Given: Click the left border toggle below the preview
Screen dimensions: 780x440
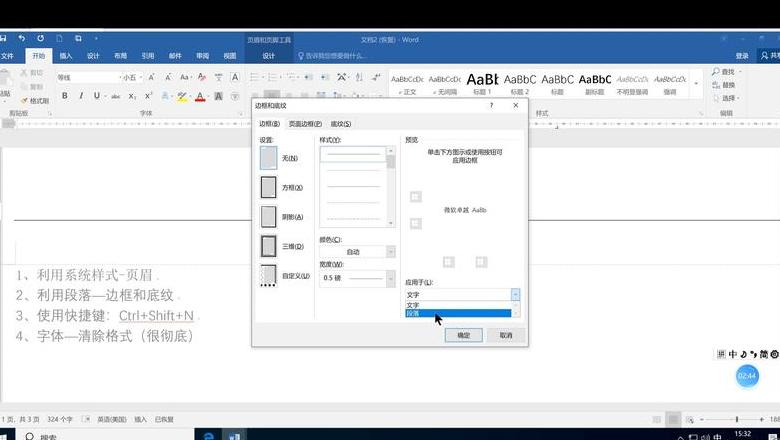Looking at the screenshot, I should pyautogui.click(x=449, y=262).
